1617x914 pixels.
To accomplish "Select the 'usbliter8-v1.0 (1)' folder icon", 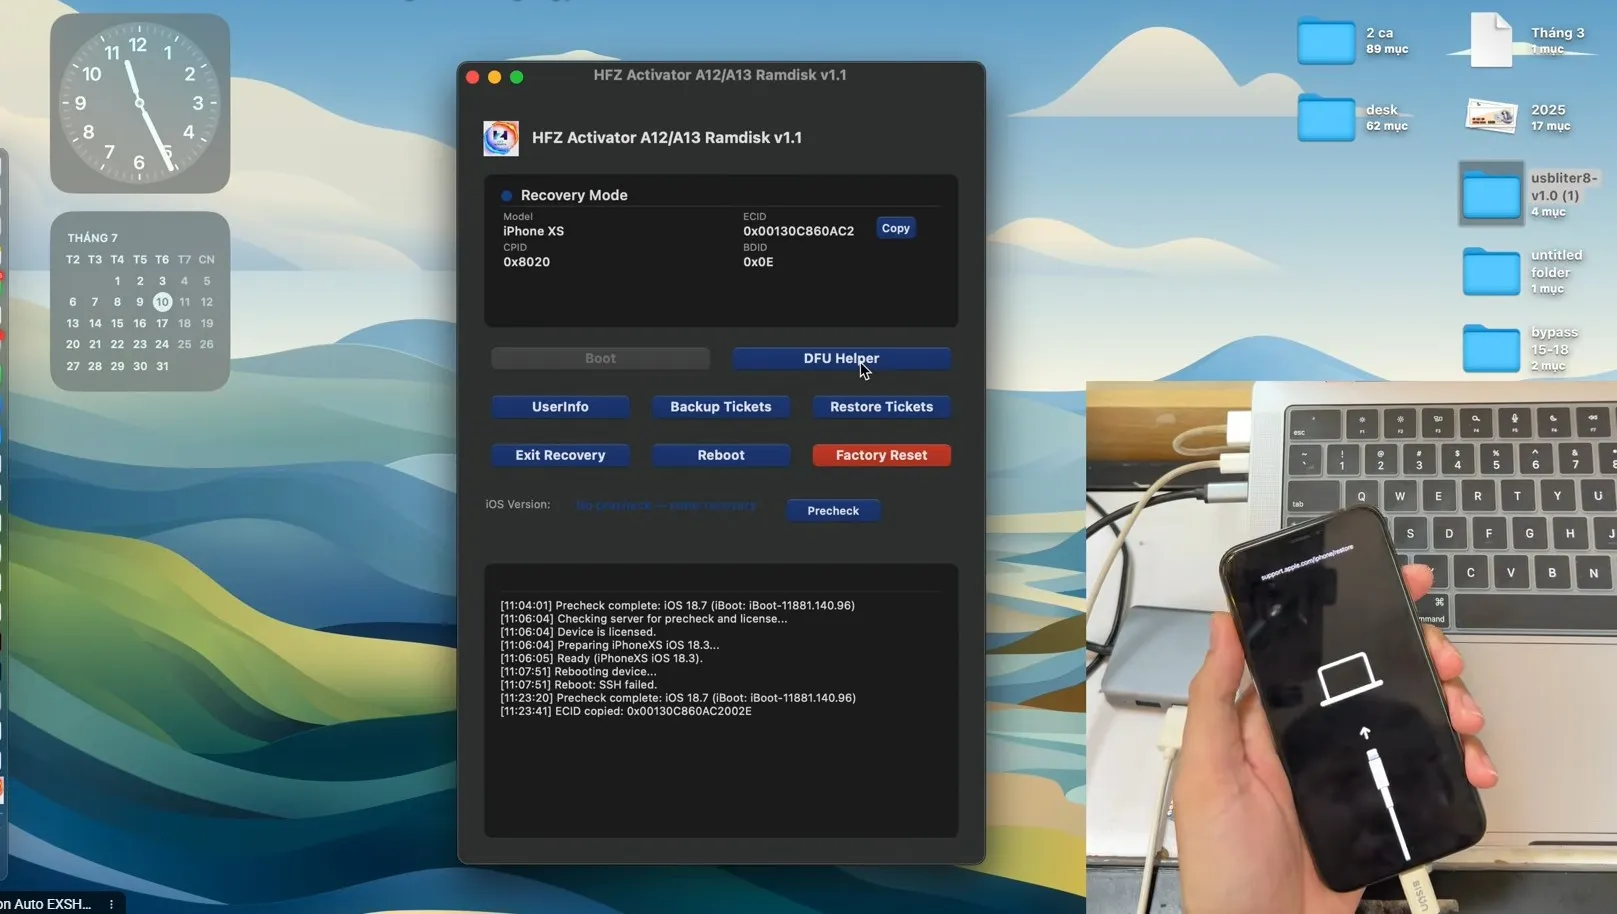I will tap(1491, 194).
